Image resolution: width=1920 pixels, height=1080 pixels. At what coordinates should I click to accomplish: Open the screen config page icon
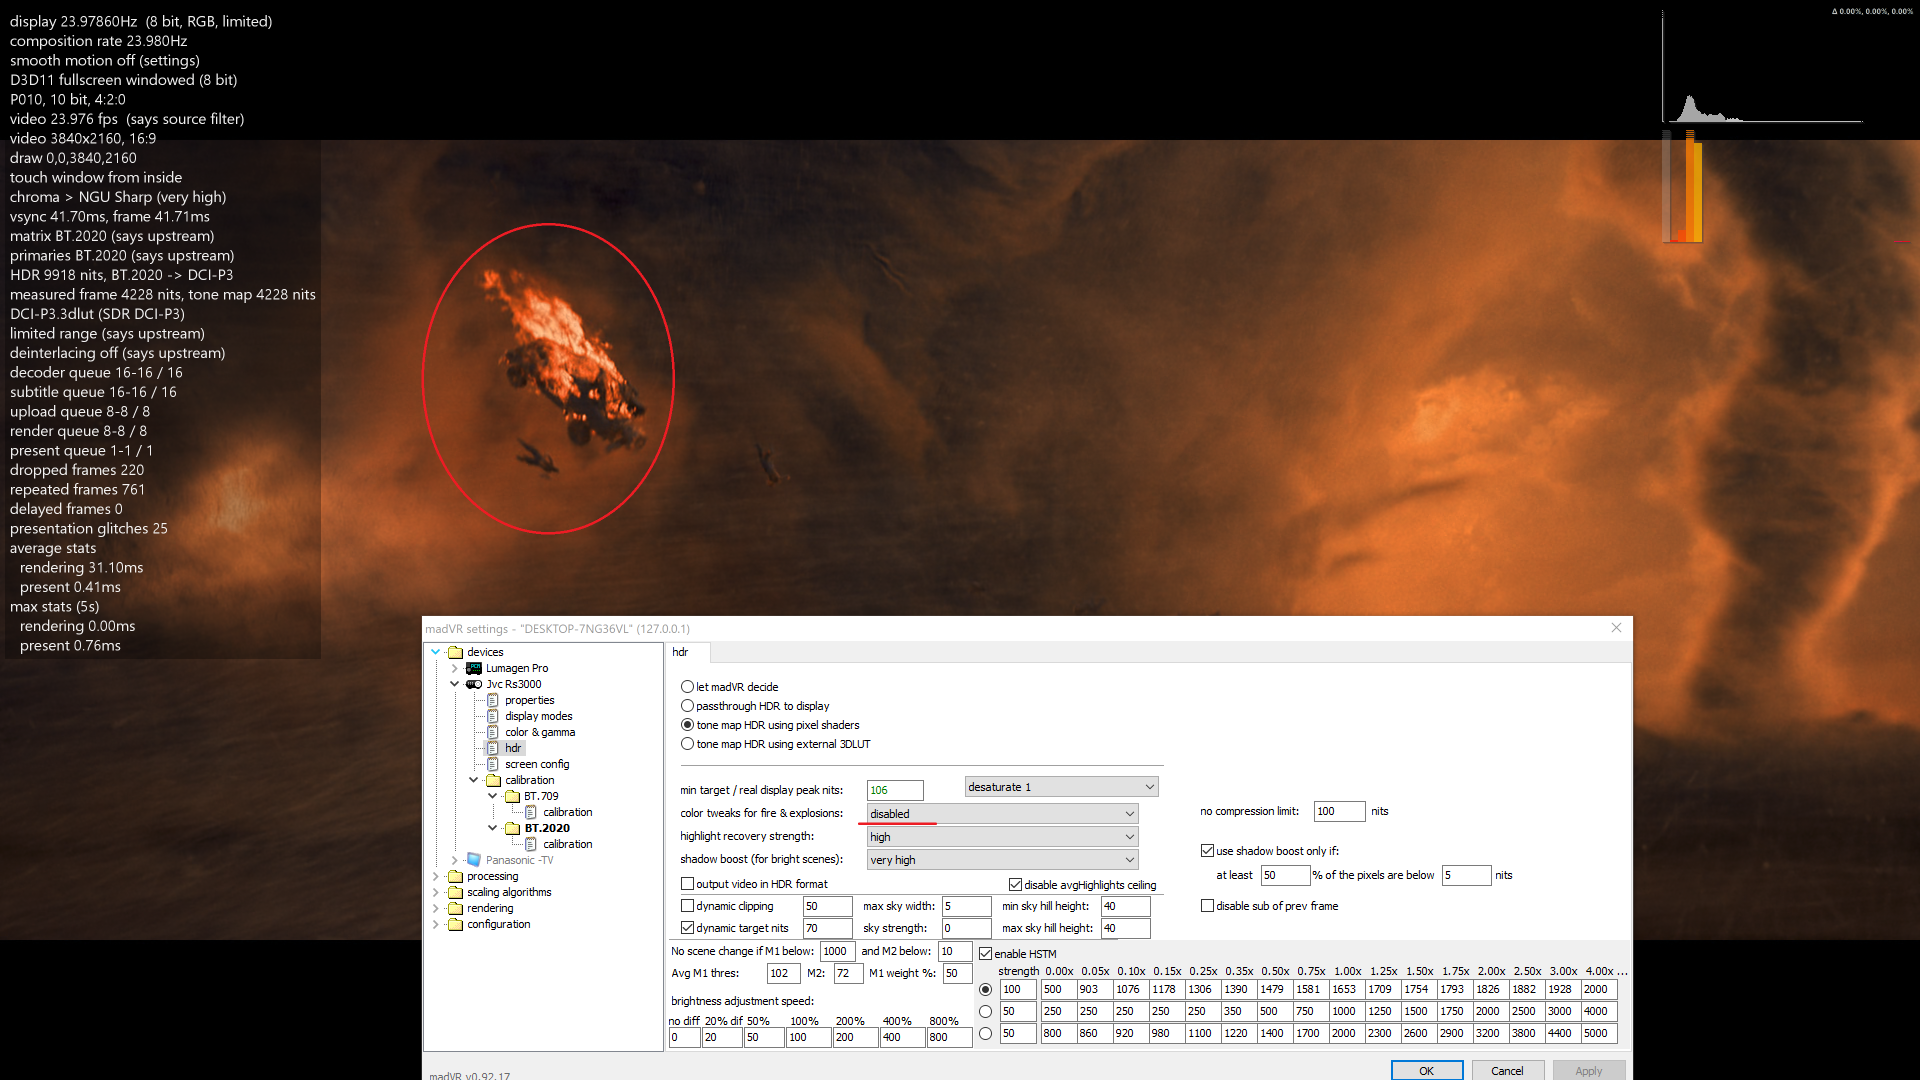click(x=493, y=764)
